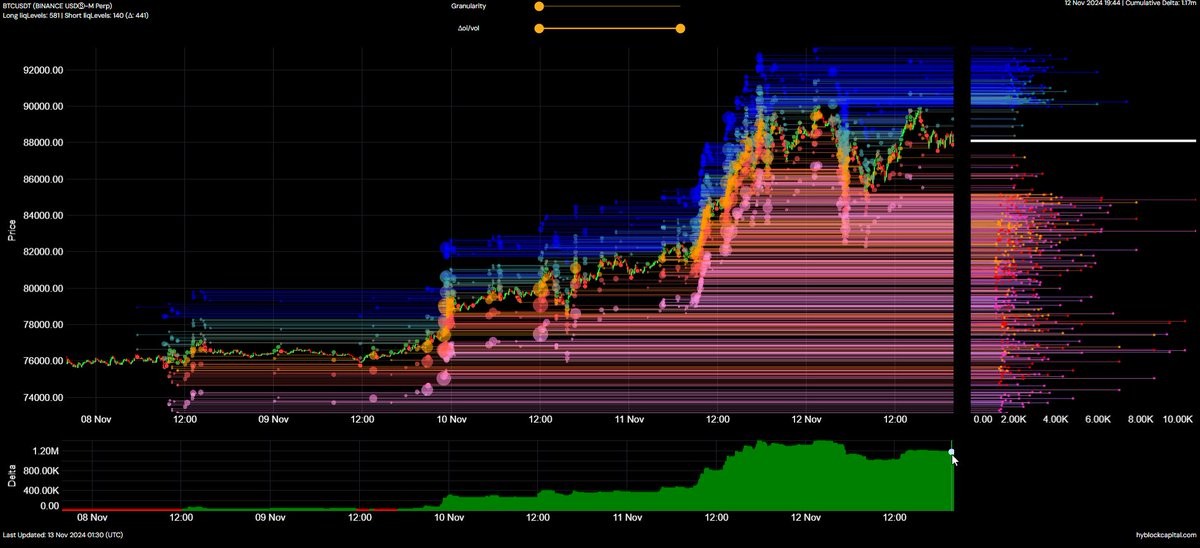Select the left handle of Δoi/vol slider

(539, 28)
